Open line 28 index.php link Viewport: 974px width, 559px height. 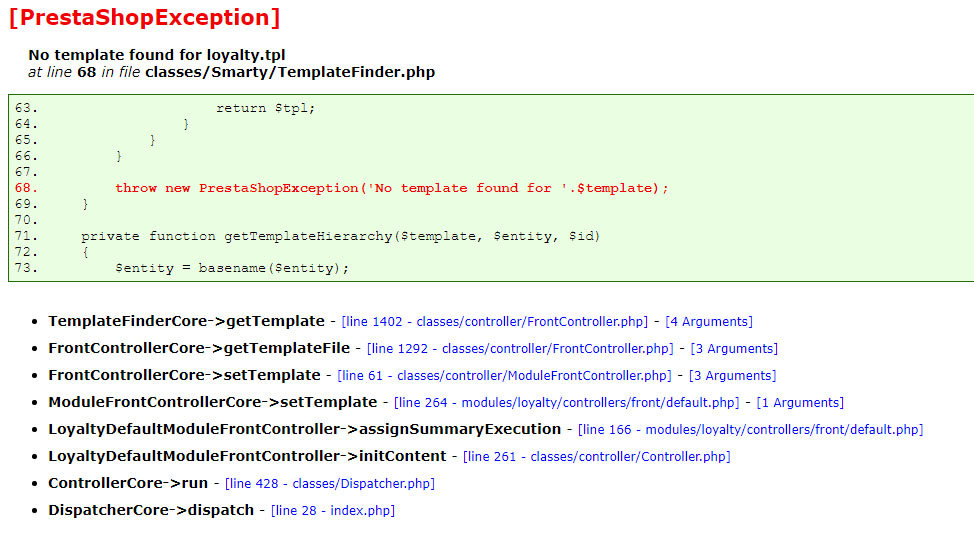tap(333, 511)
